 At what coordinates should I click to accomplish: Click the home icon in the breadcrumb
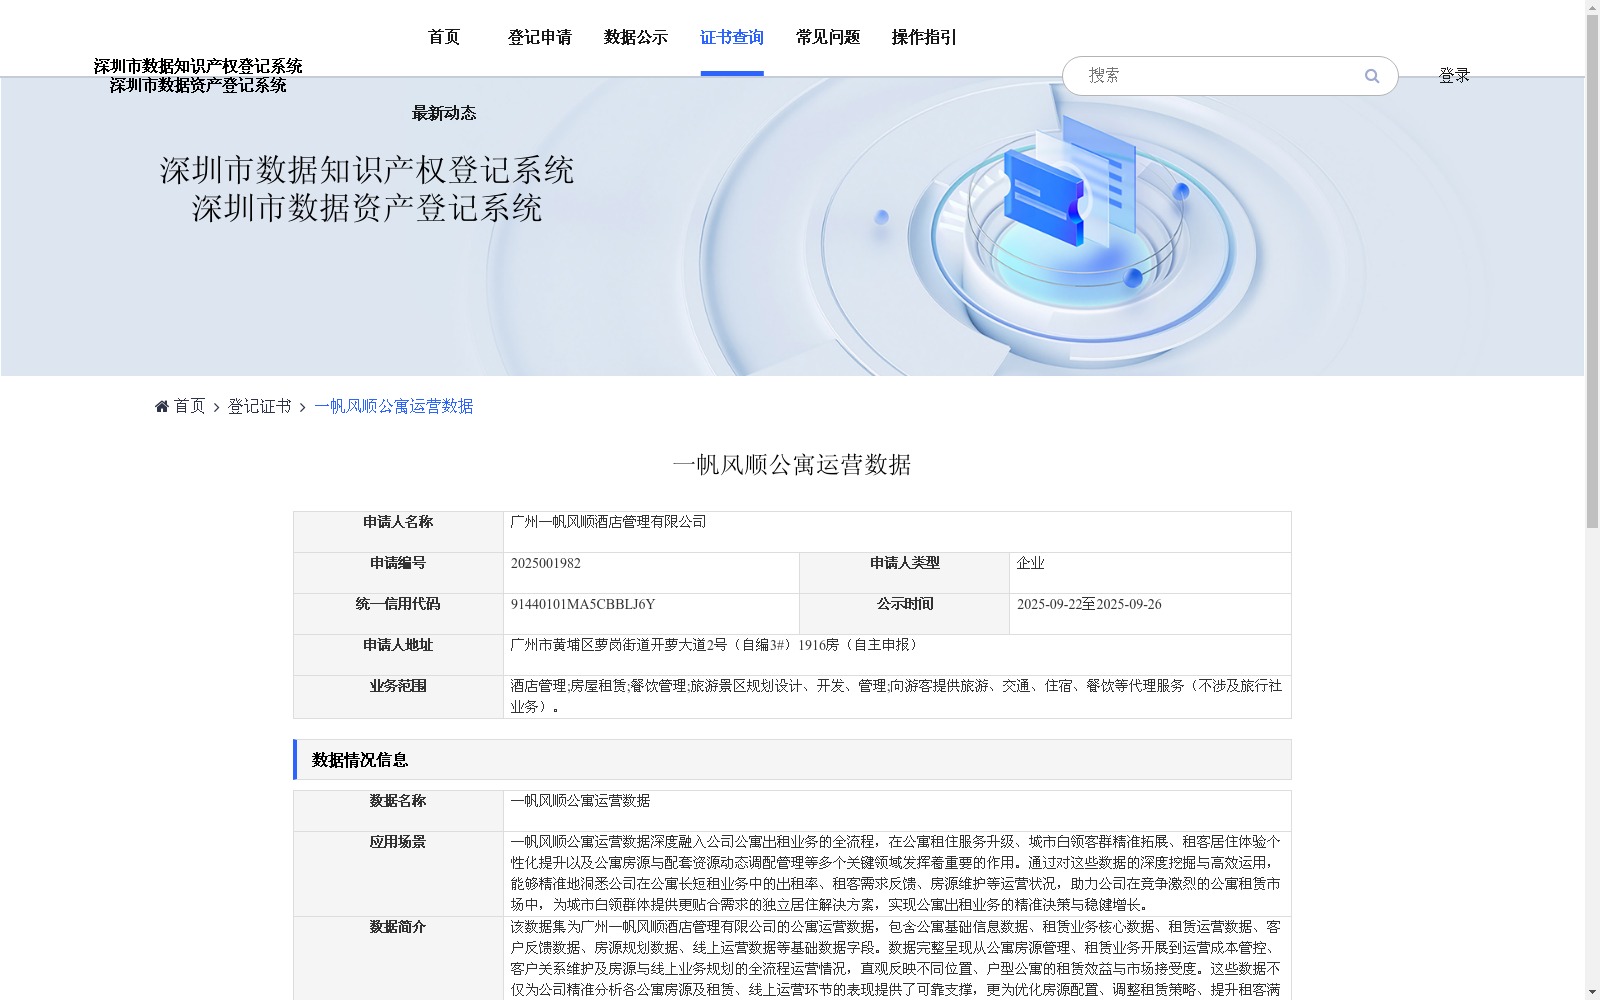click(x=161, y=405)
